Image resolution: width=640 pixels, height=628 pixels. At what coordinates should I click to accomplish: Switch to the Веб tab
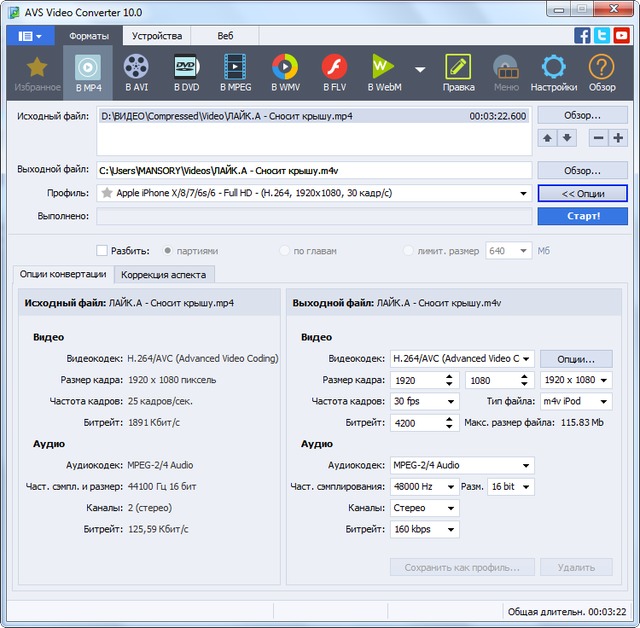point(225,36)
